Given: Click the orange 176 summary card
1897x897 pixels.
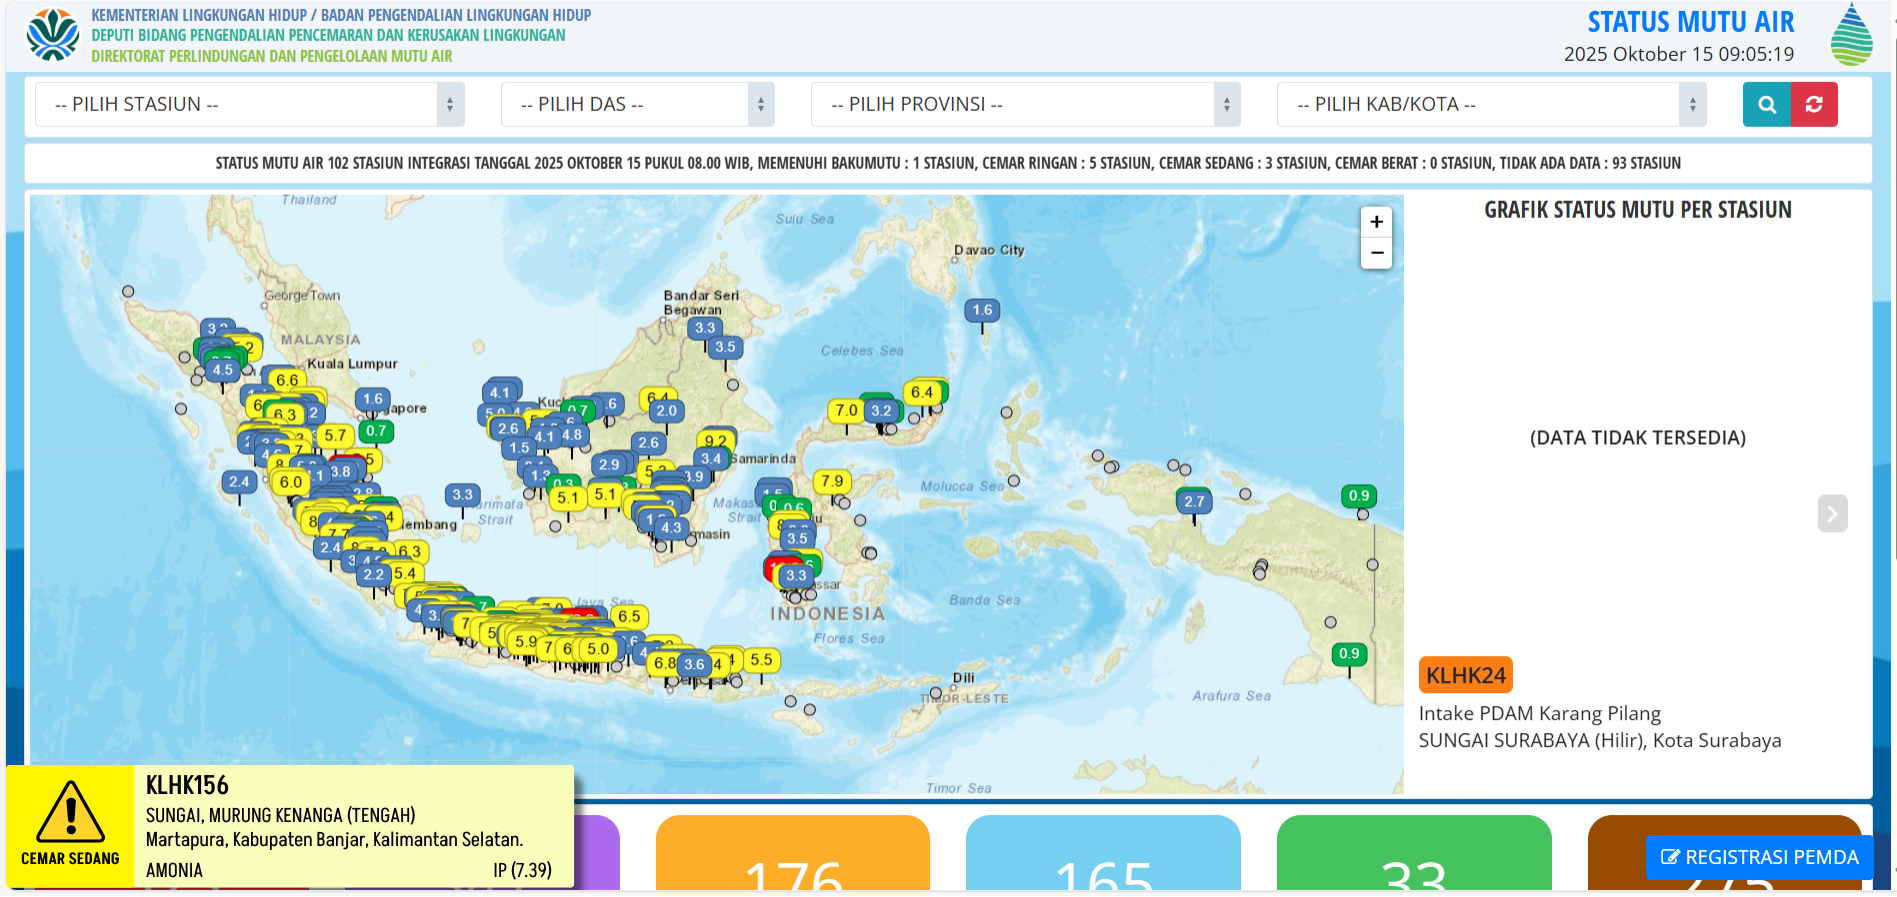Looking at the screenshot, I should [792, 855].
